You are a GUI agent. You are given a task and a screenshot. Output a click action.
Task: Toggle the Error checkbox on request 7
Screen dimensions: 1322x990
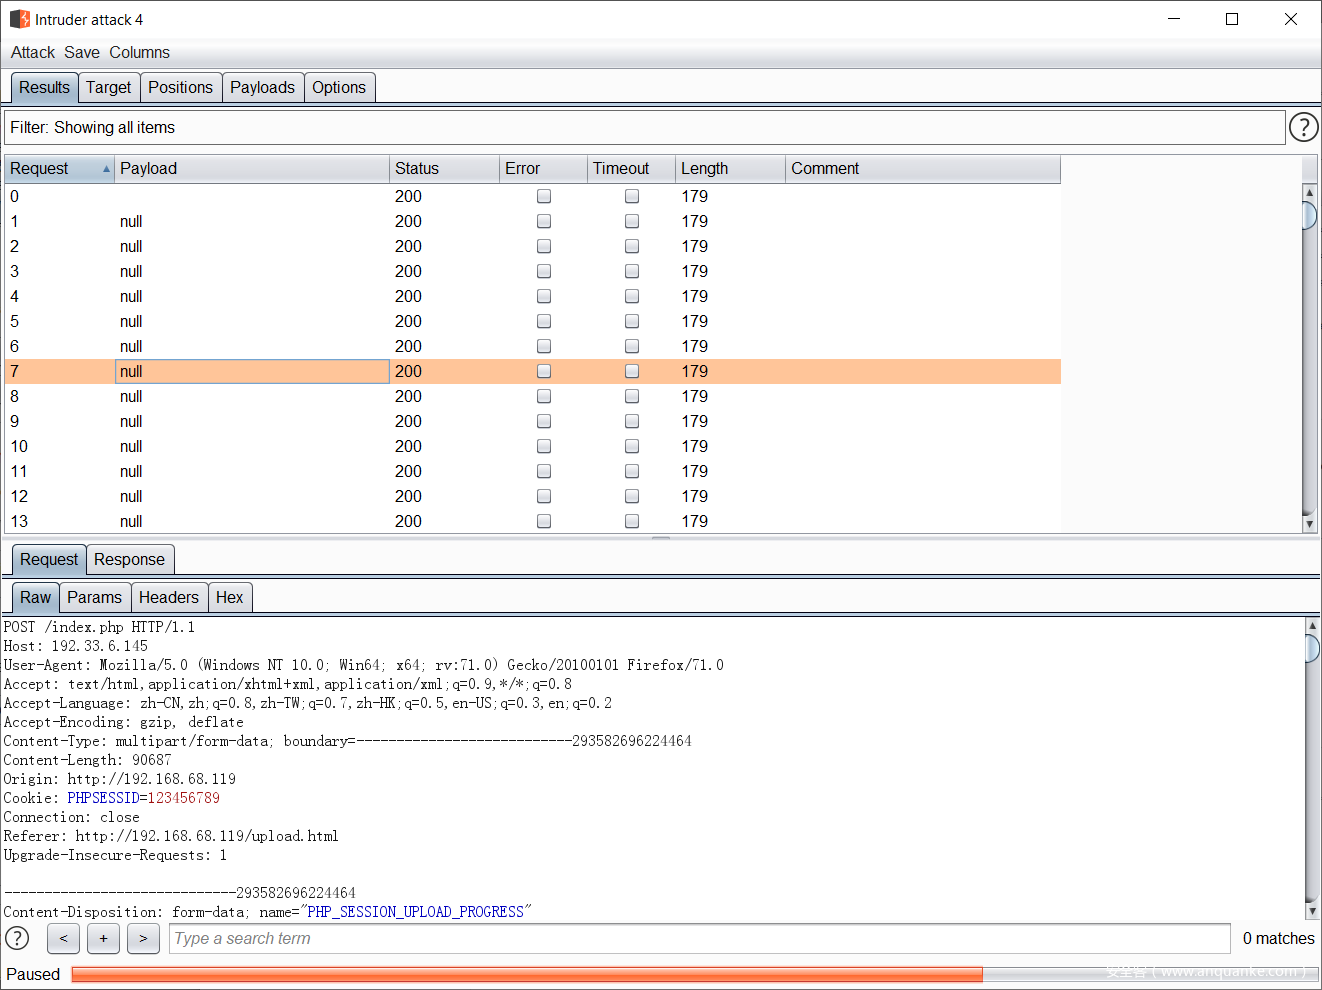coord(543,371)
